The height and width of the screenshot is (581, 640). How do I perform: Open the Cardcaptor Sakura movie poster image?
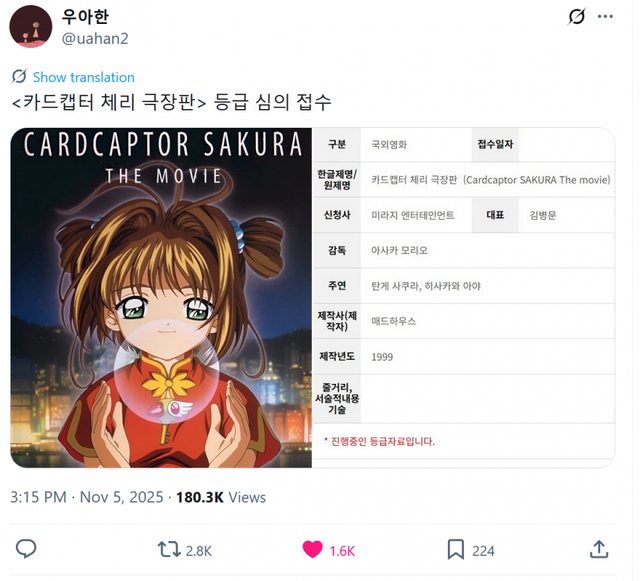[x=161, y=298]
